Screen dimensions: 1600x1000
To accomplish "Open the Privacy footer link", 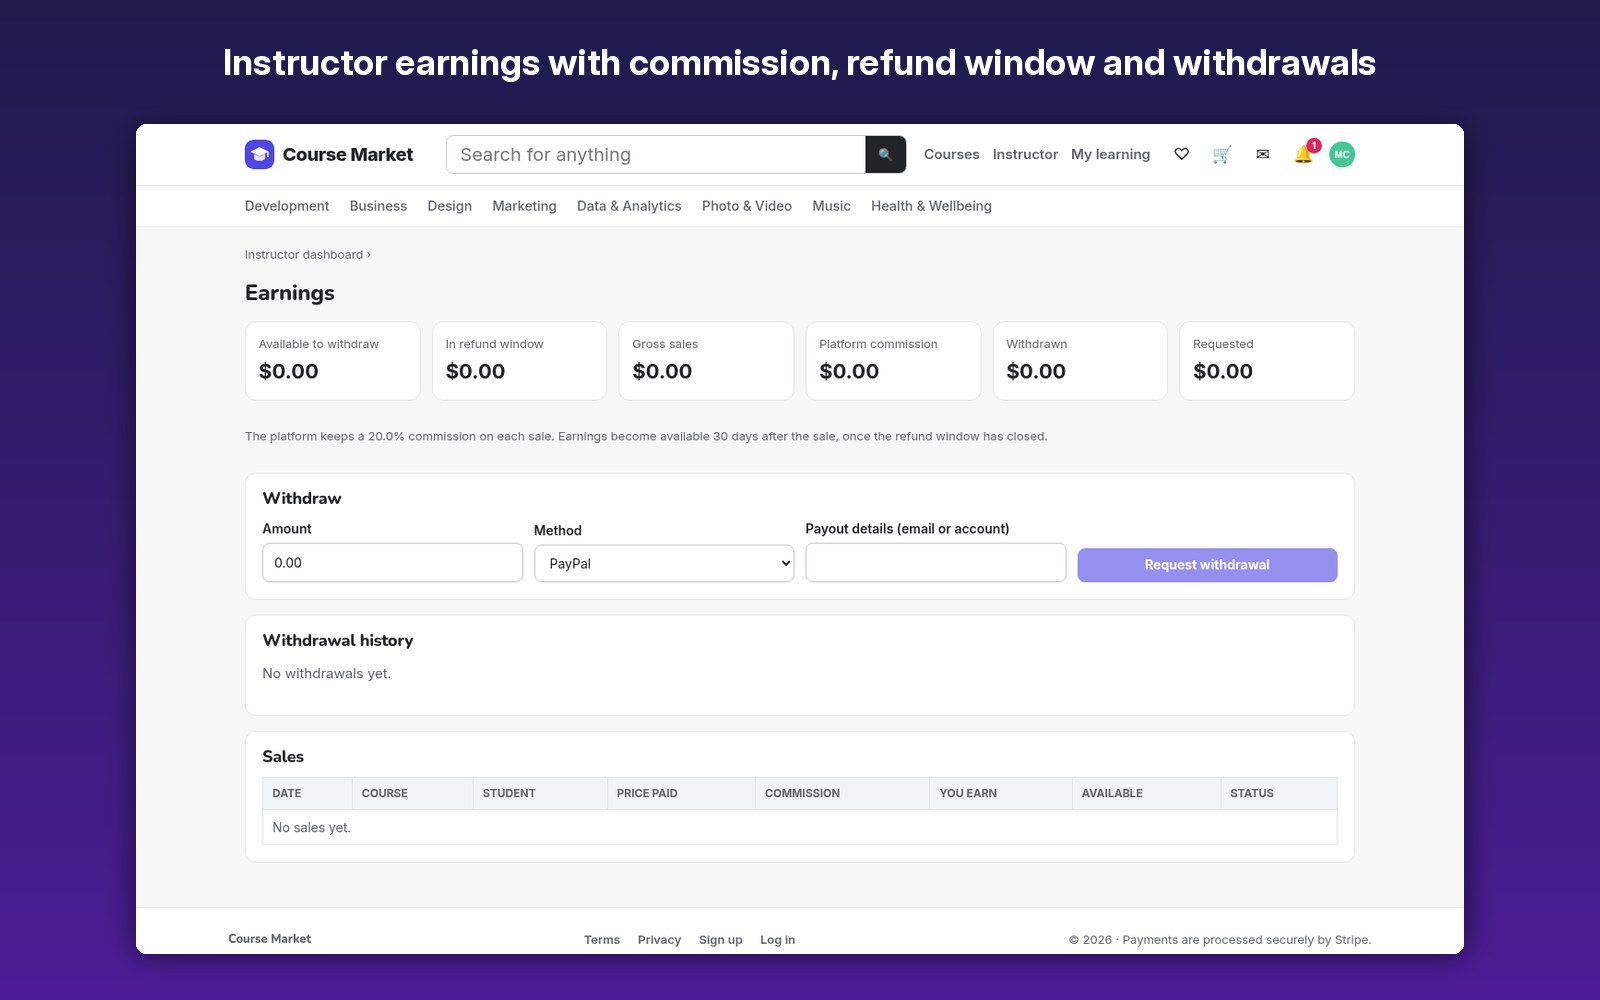I will point(659,940).
